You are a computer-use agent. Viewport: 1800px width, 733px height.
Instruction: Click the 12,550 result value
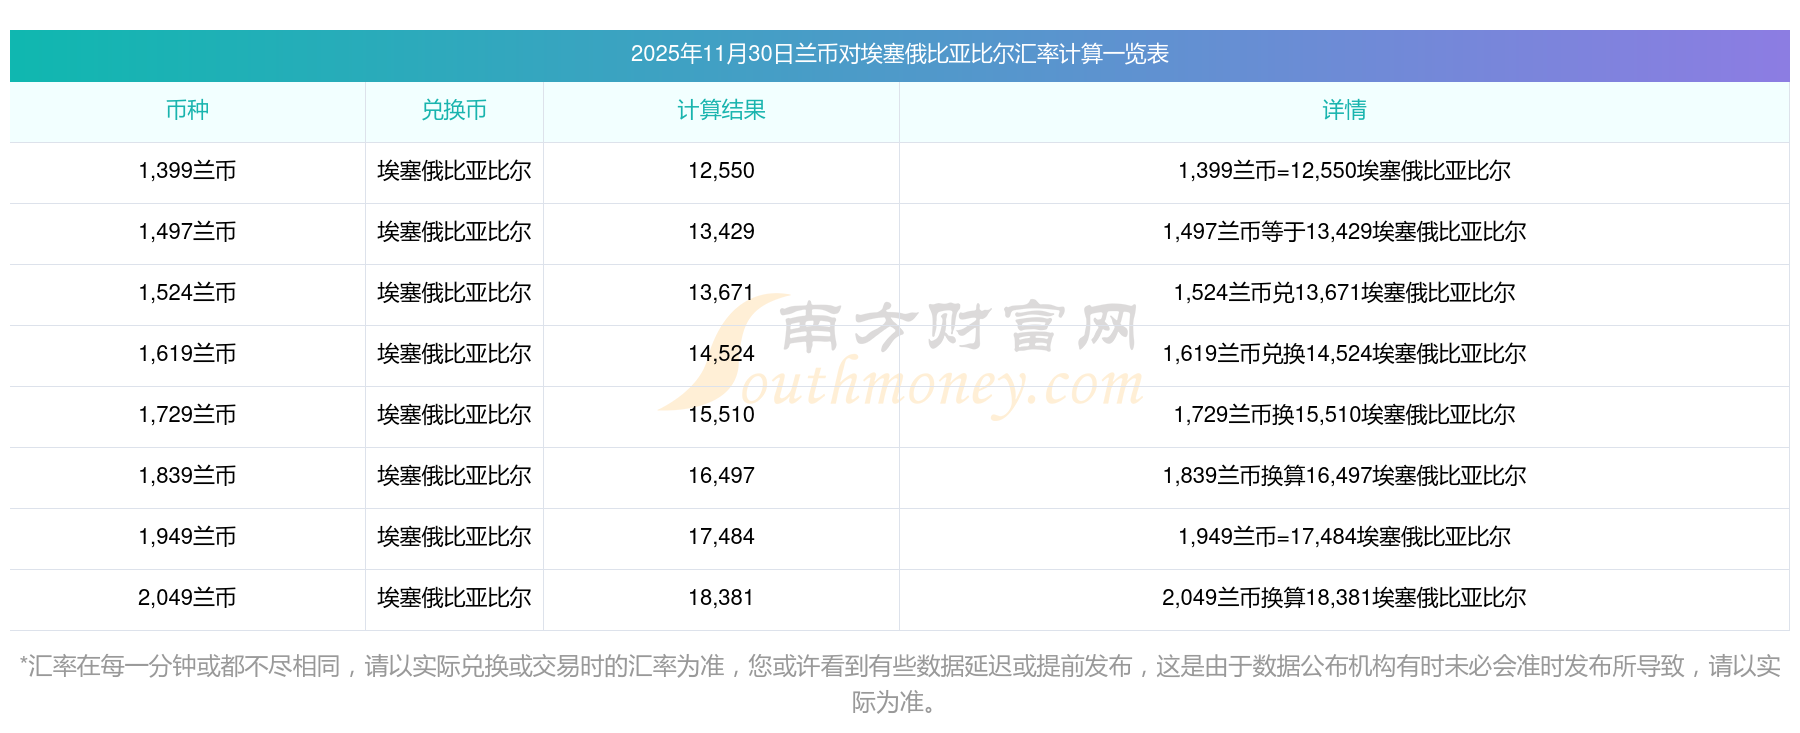(721, 171)
